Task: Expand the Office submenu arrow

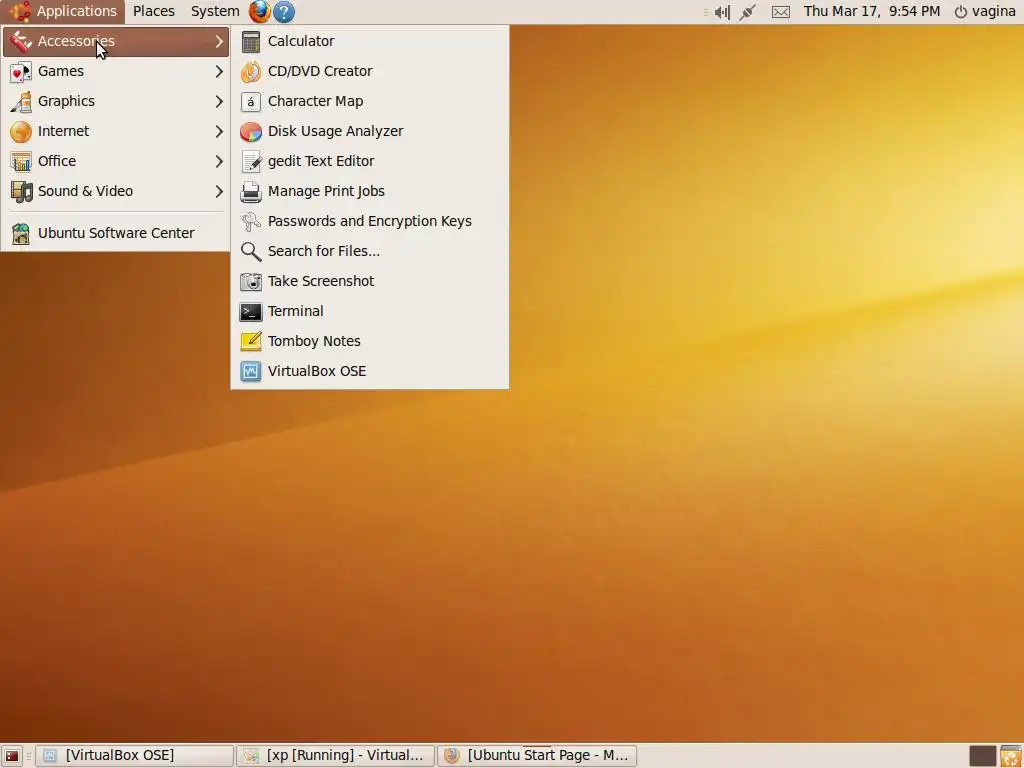Action: [219, 161]
